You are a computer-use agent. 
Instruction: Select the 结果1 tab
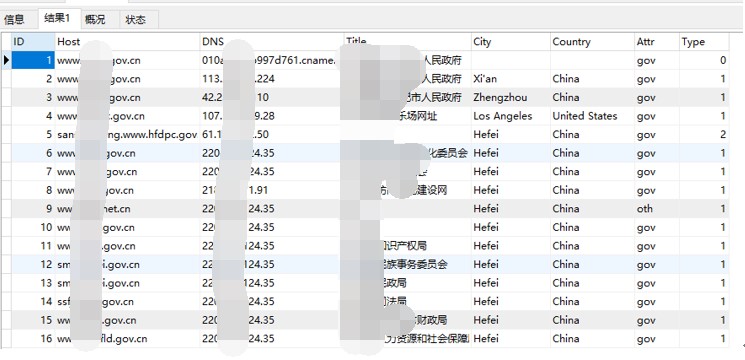tap(58, 19)
